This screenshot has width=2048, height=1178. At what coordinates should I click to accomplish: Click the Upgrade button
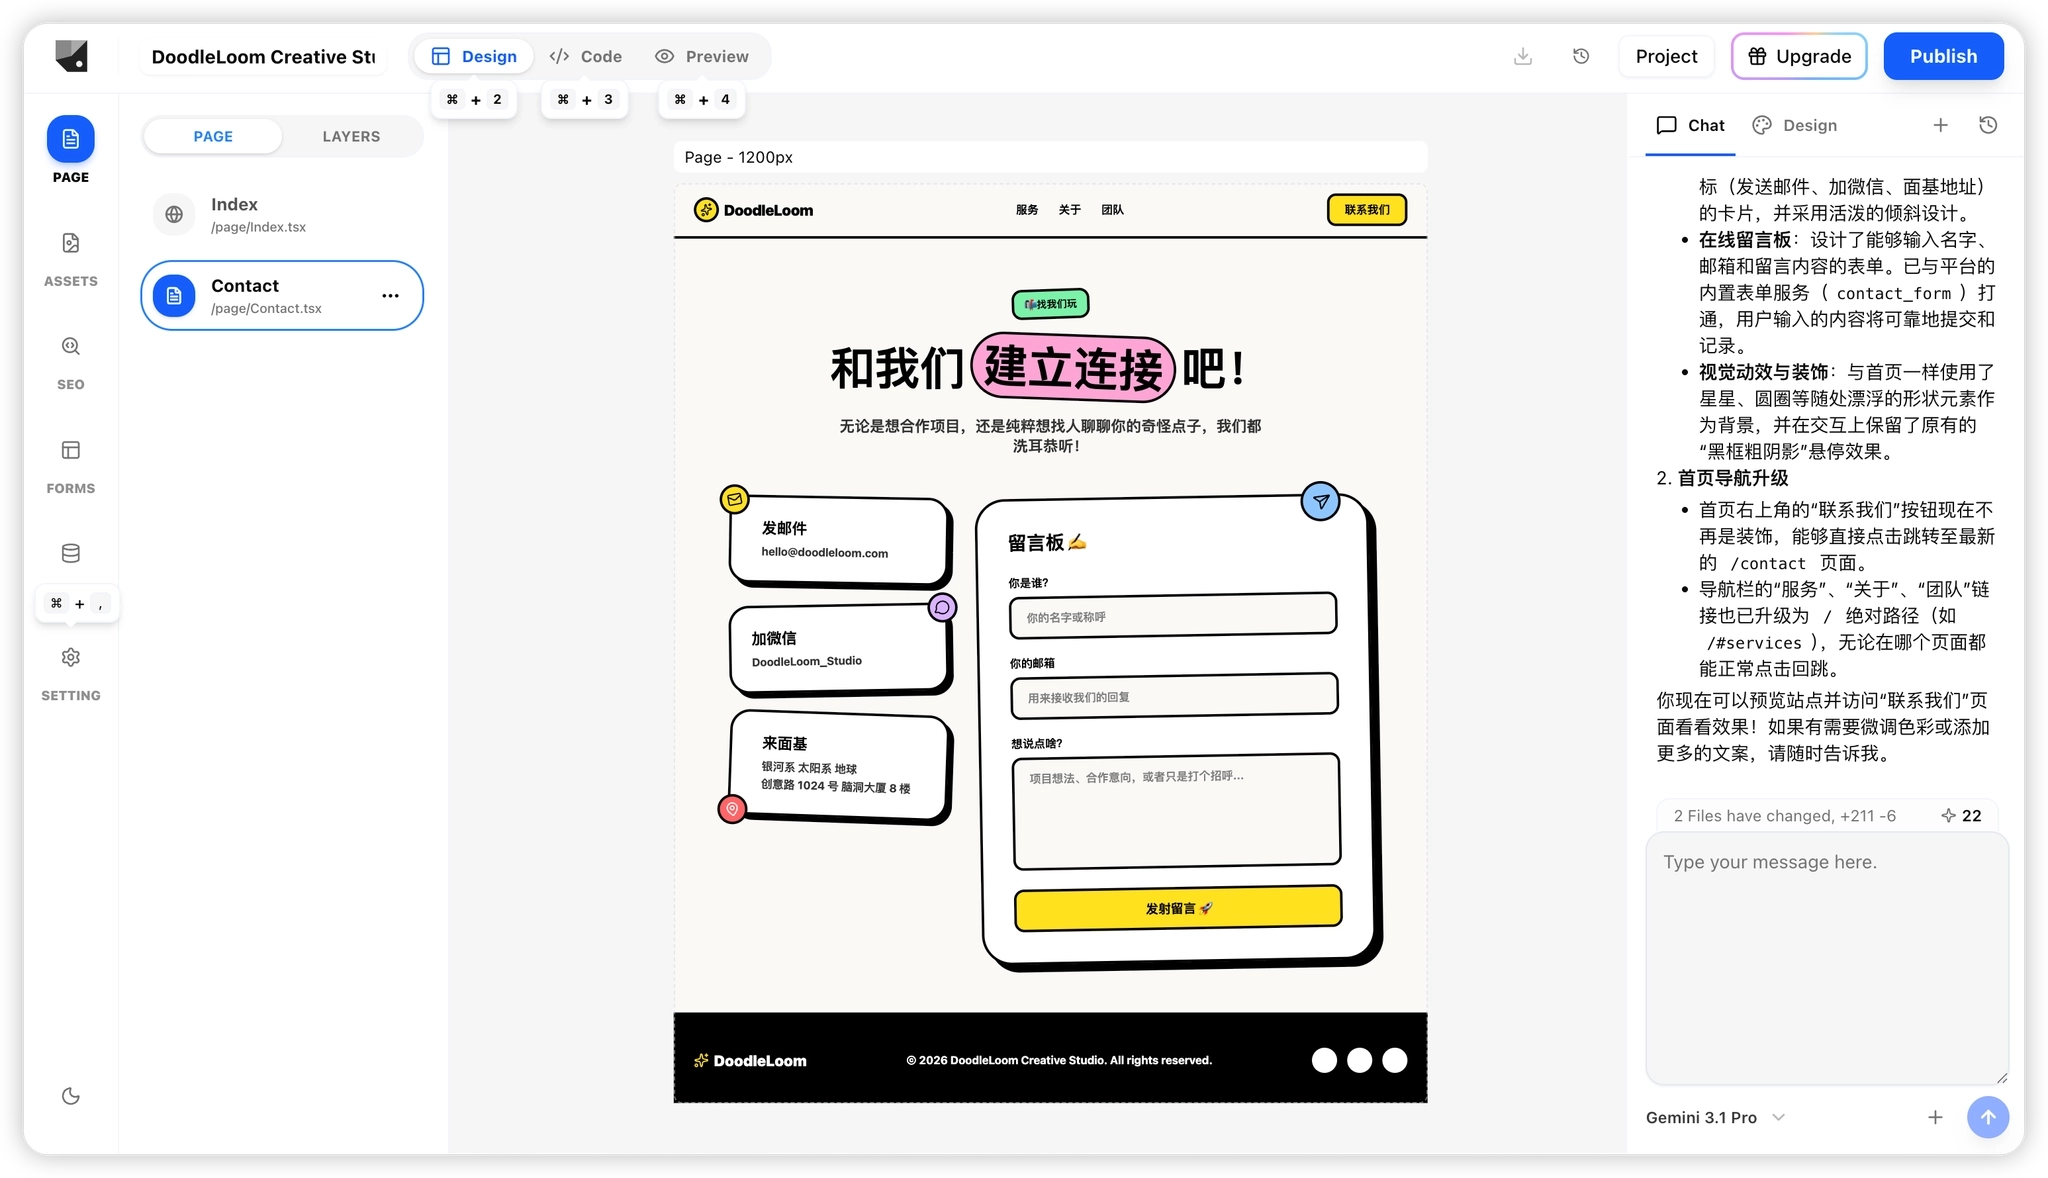pyautogui.click(x=1799, y=56)
